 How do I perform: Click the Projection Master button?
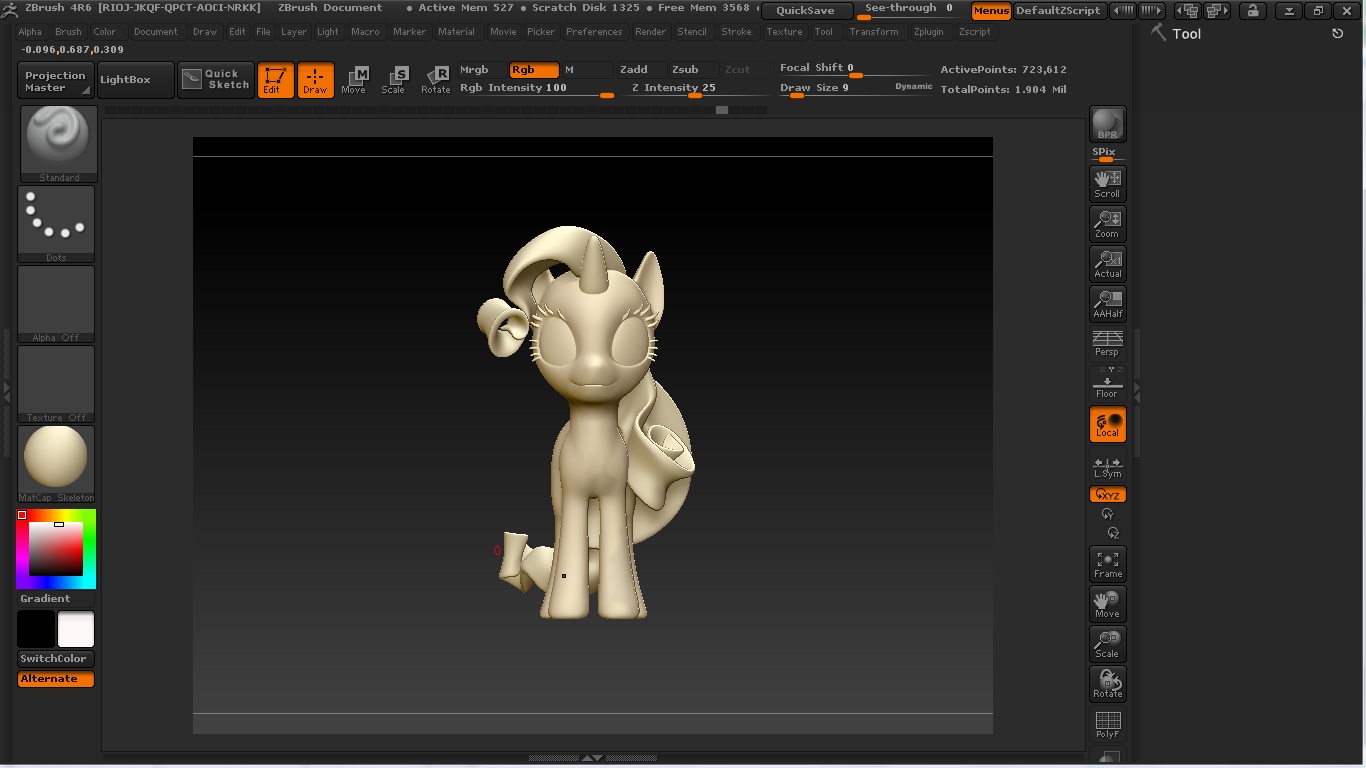tap(56, 80)
